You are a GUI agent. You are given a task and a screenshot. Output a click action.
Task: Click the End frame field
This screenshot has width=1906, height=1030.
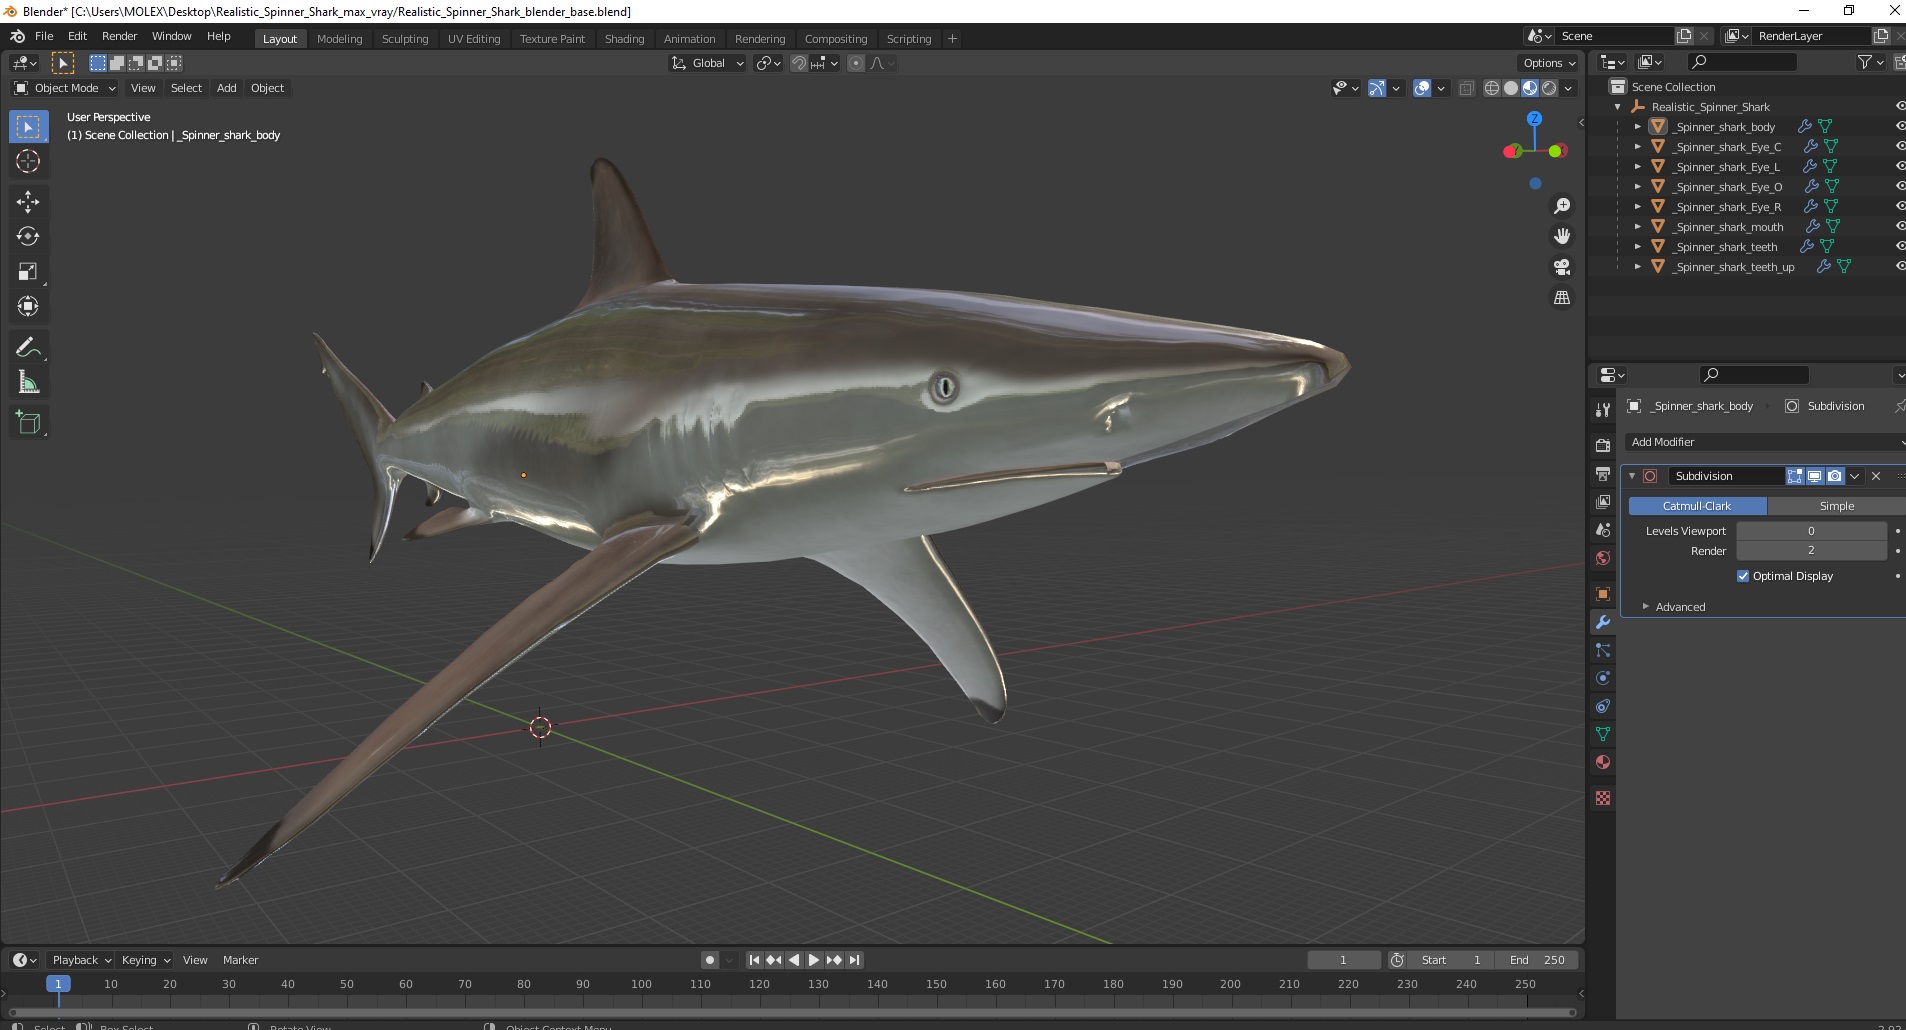(x=1537, y=960)
